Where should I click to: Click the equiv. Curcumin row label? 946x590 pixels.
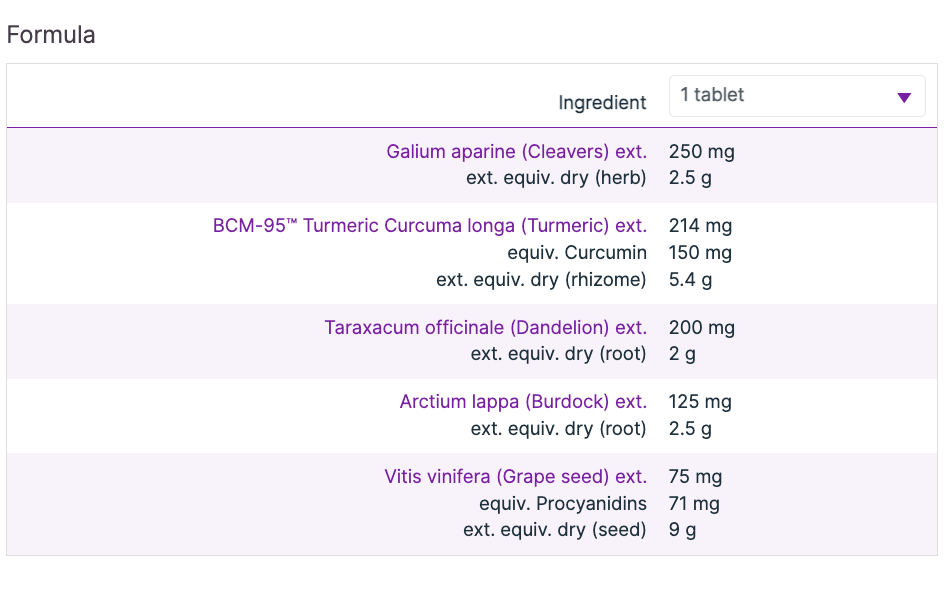point(577,253)
